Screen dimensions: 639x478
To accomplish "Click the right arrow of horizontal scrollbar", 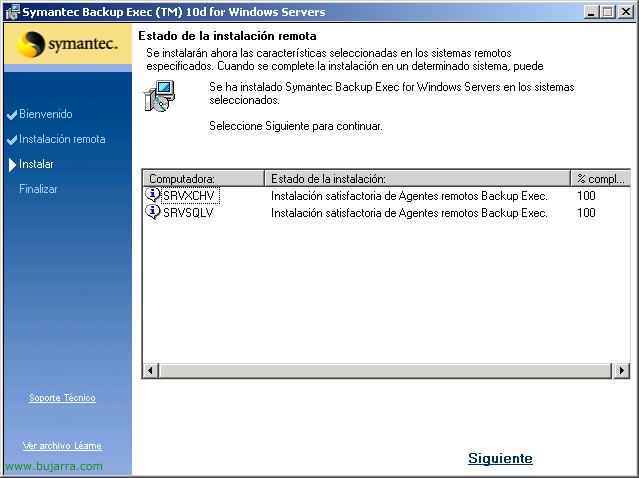I will pyautogui.click(x=621, y=370).
